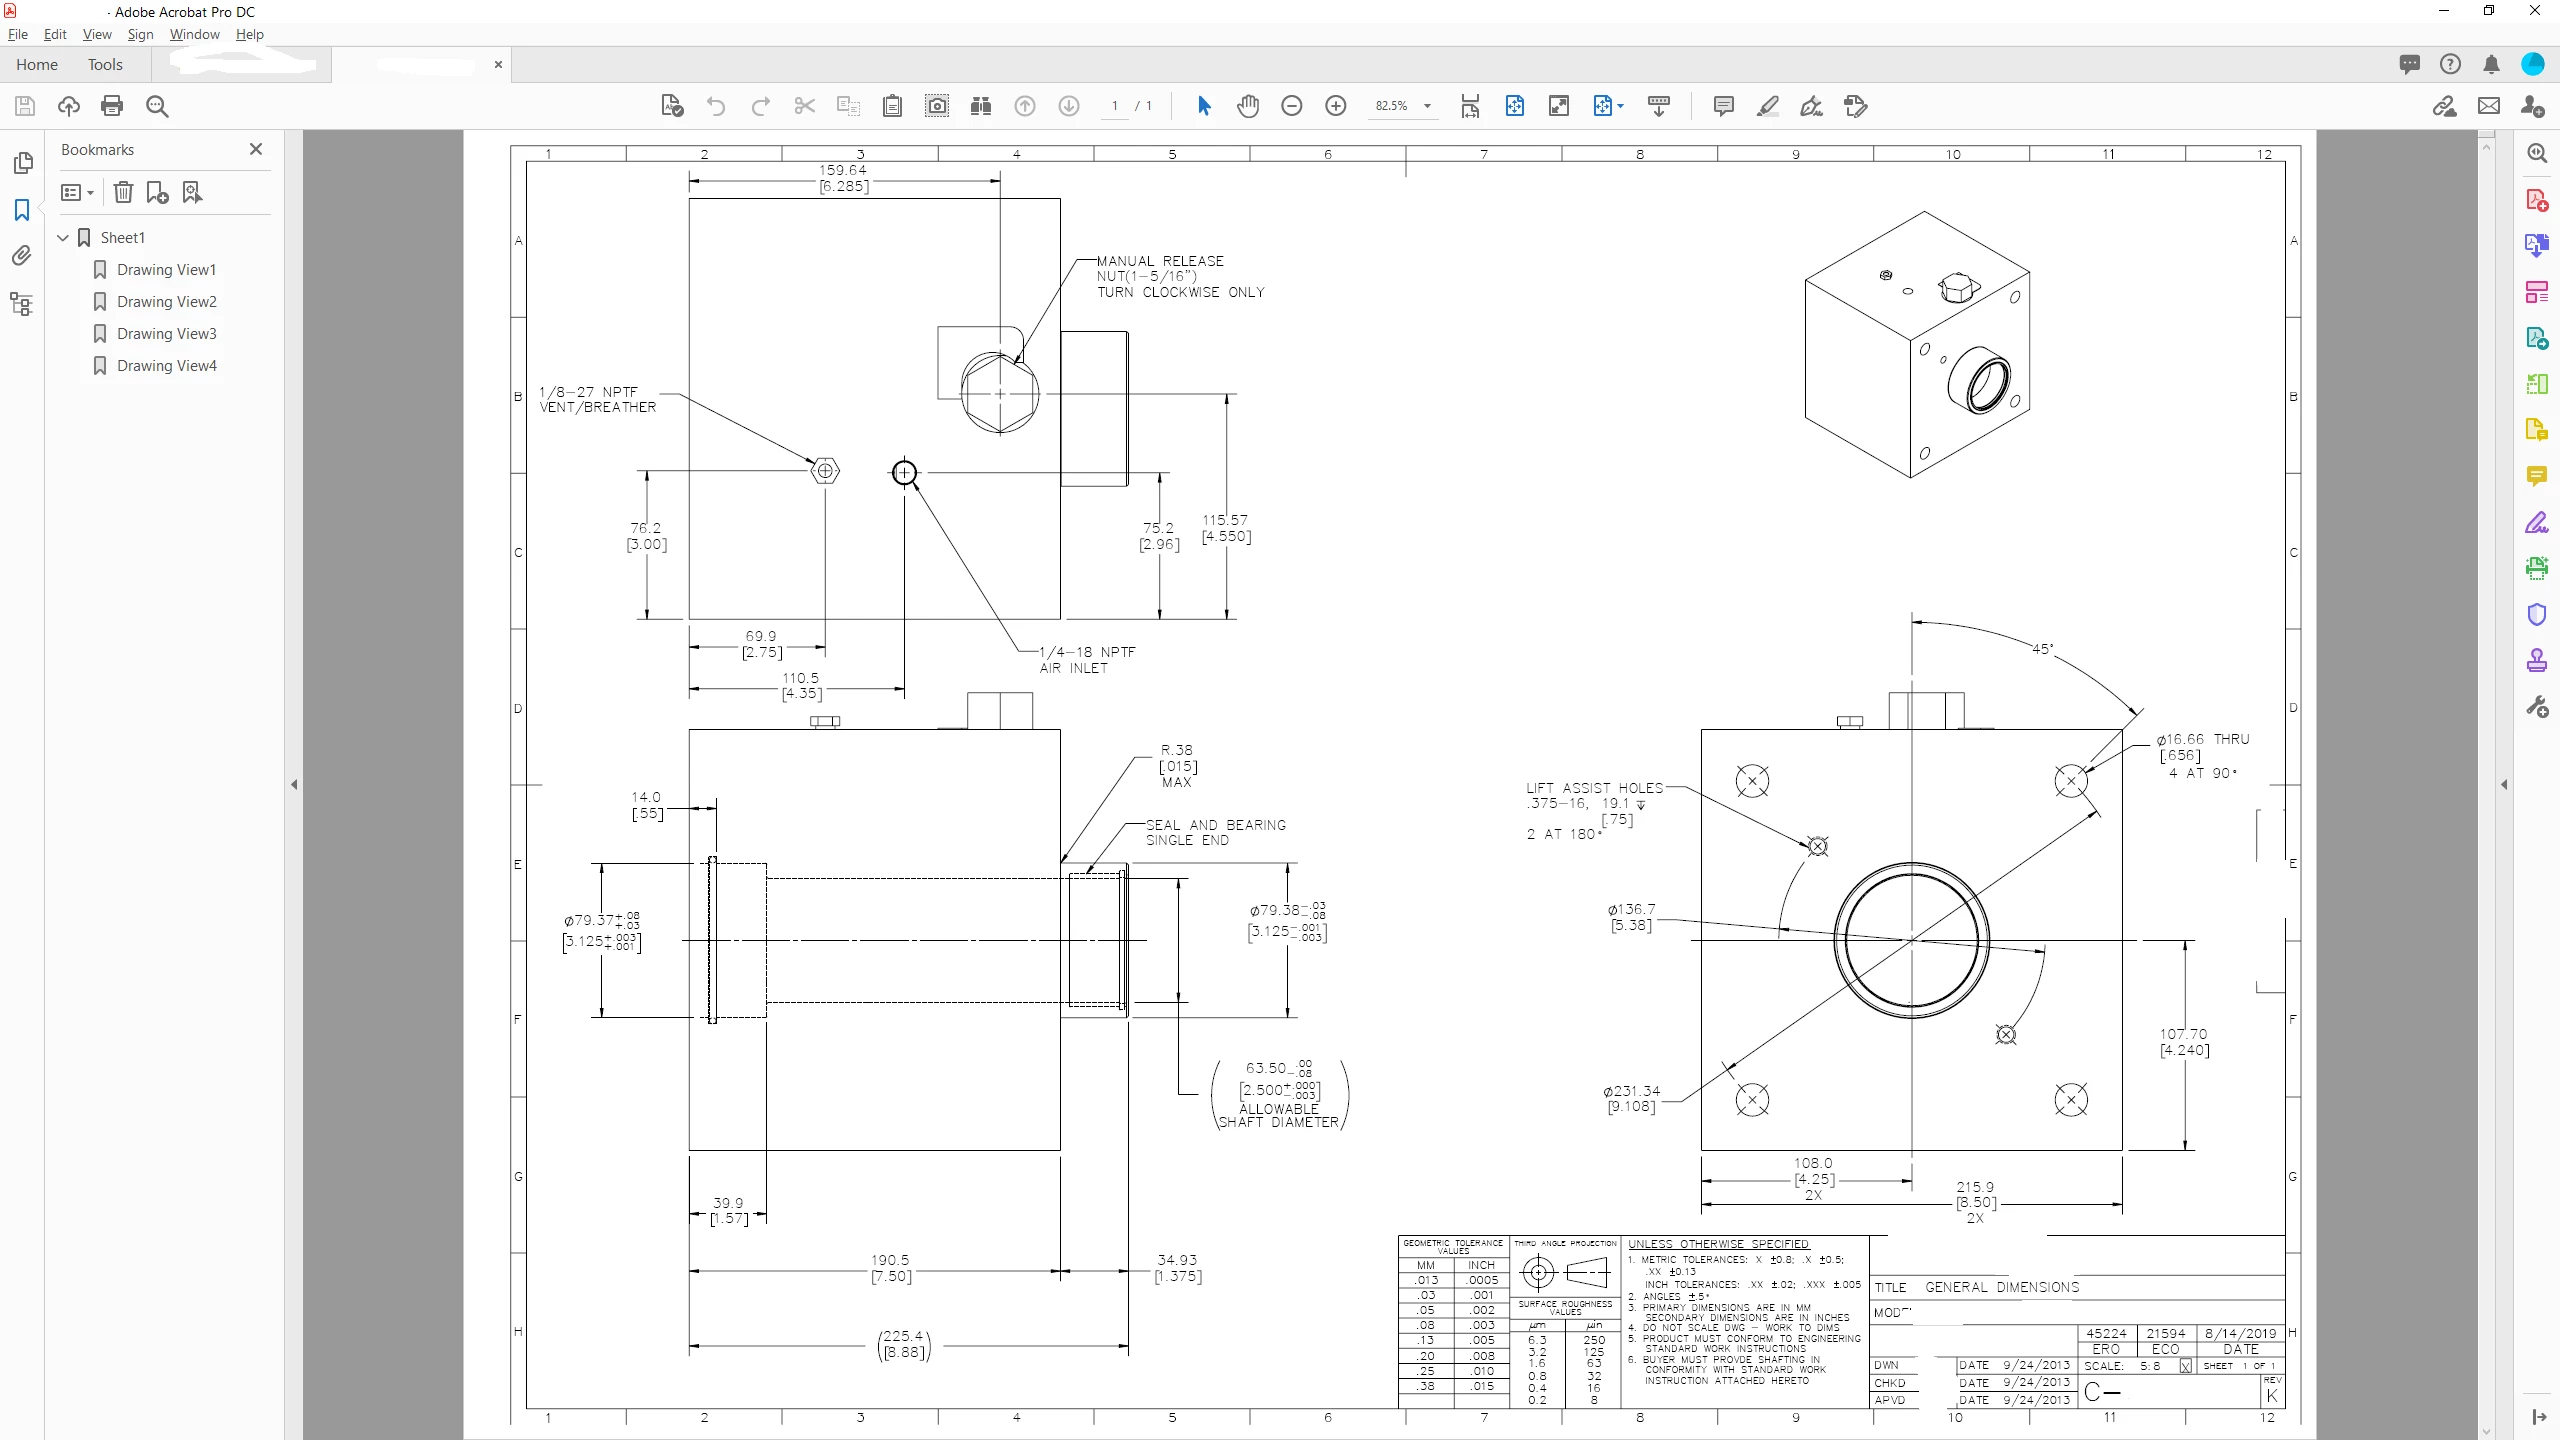Open the Help question mark icon

point(2450,65)
